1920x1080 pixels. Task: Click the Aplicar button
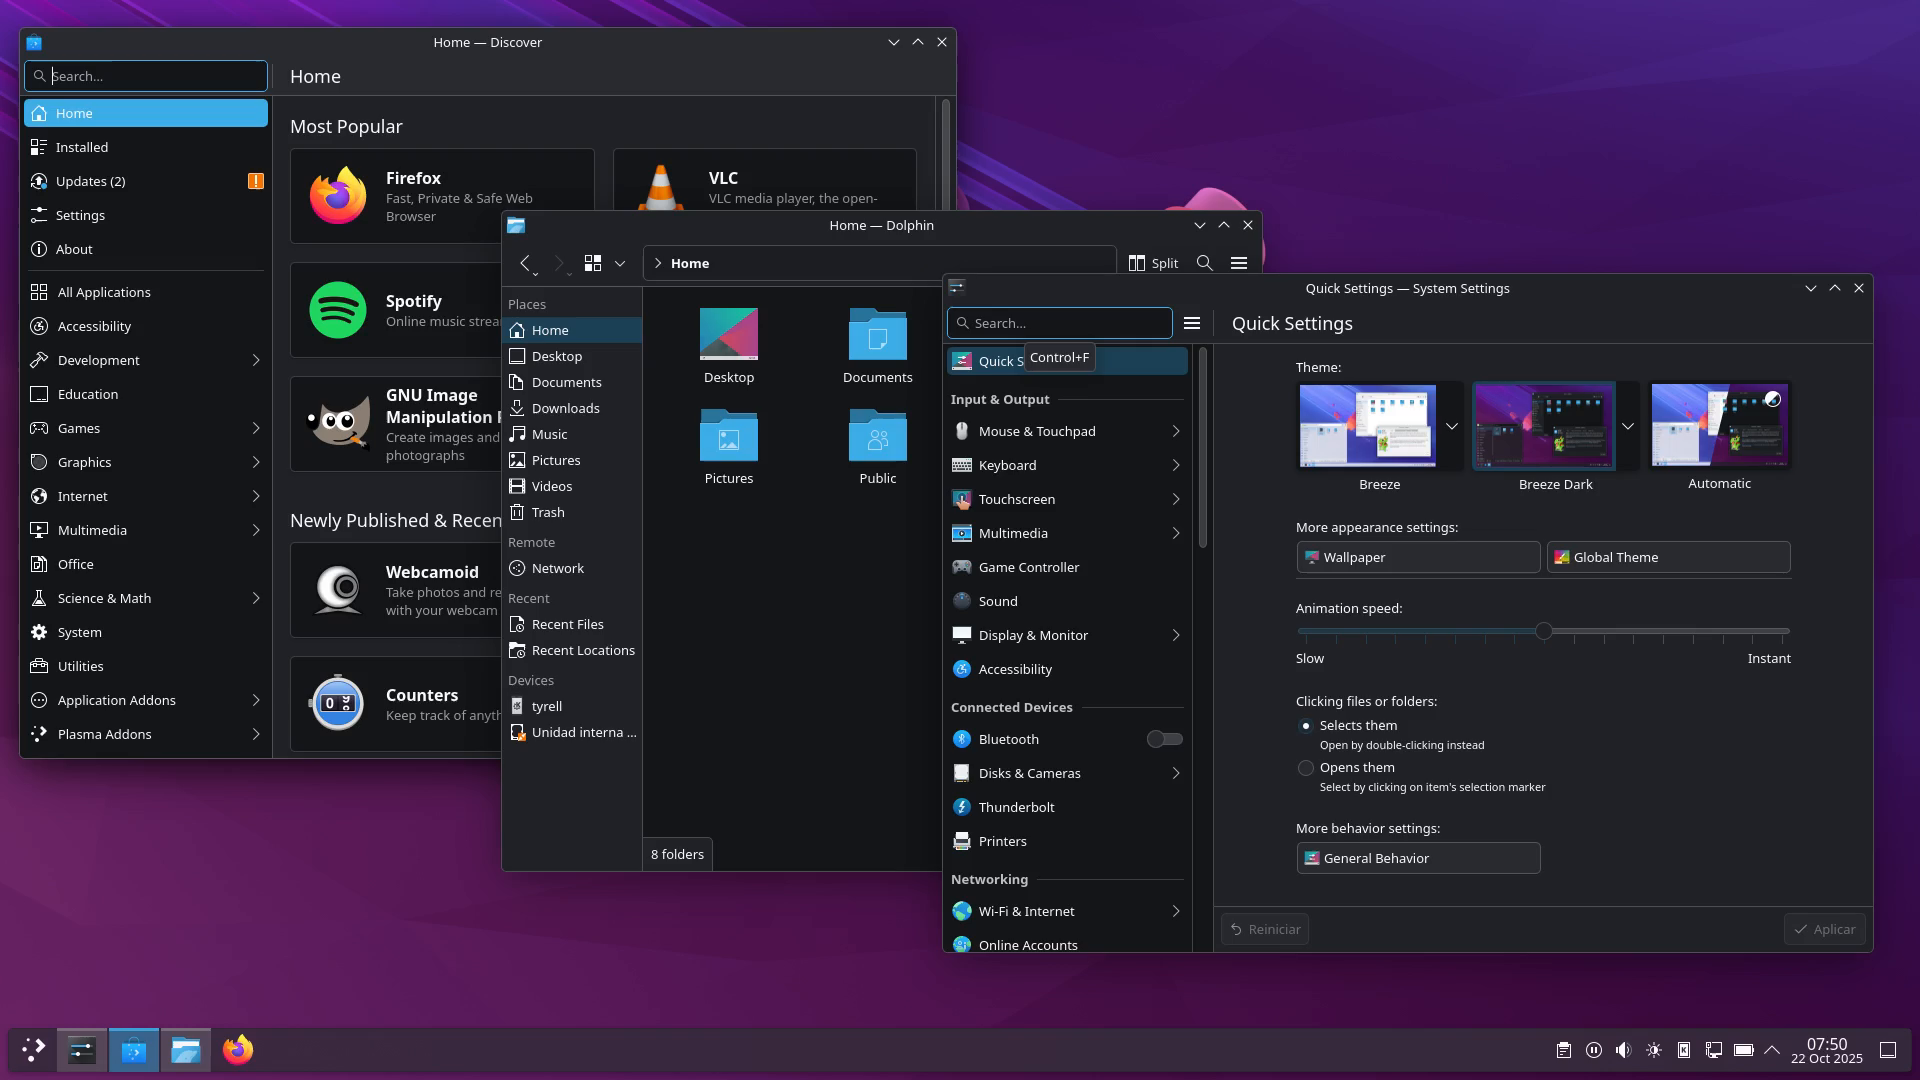[x=1824, y=928]
